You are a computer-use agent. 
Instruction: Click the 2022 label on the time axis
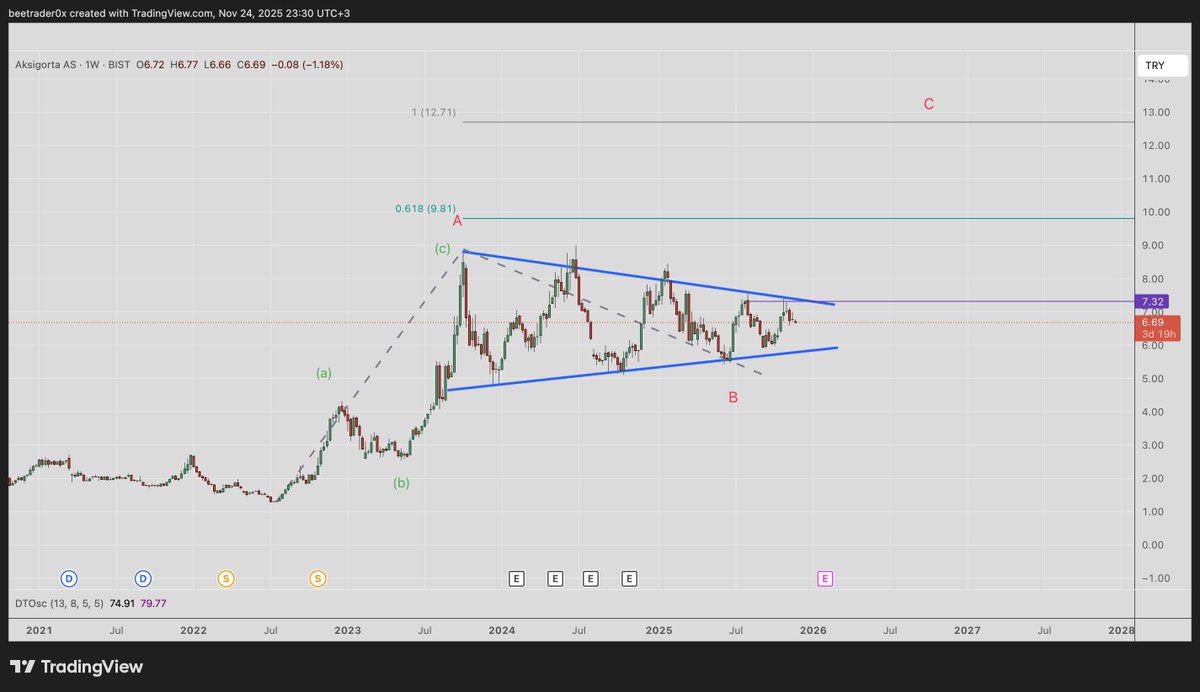193,630
